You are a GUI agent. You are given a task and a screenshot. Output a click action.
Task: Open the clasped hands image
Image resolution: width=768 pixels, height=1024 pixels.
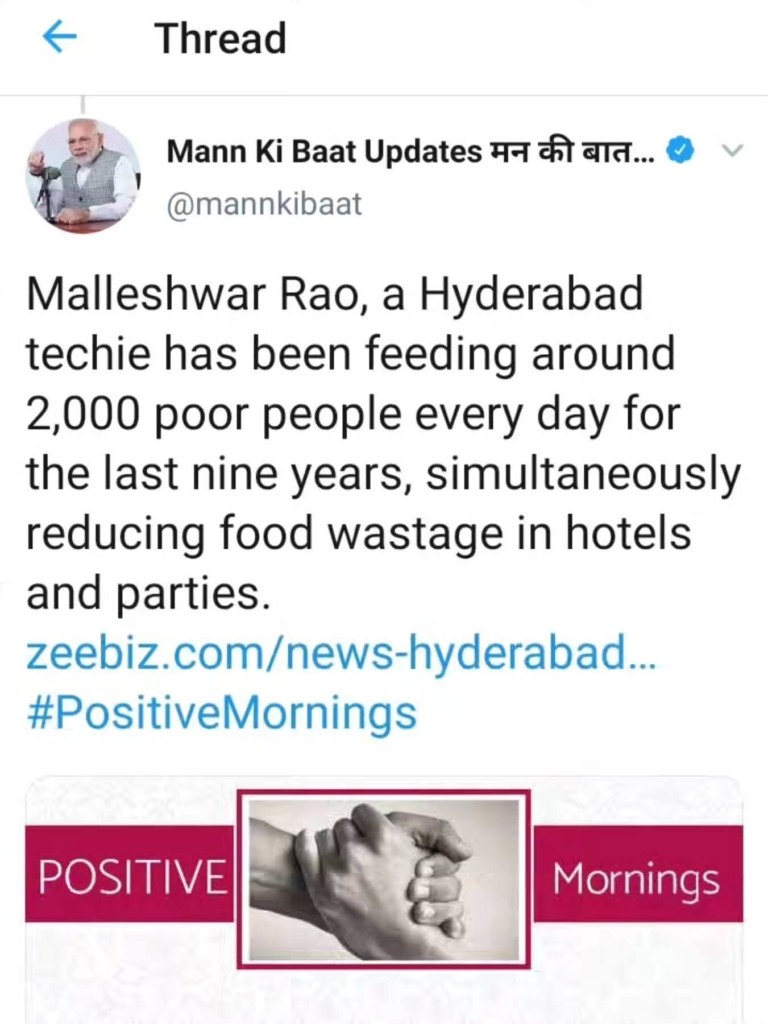tap(383, 879)
